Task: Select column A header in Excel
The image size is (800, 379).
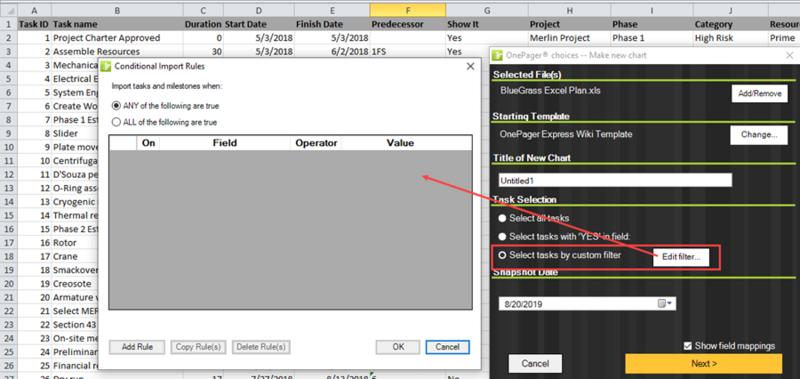Action: click(x=35, y=10)
